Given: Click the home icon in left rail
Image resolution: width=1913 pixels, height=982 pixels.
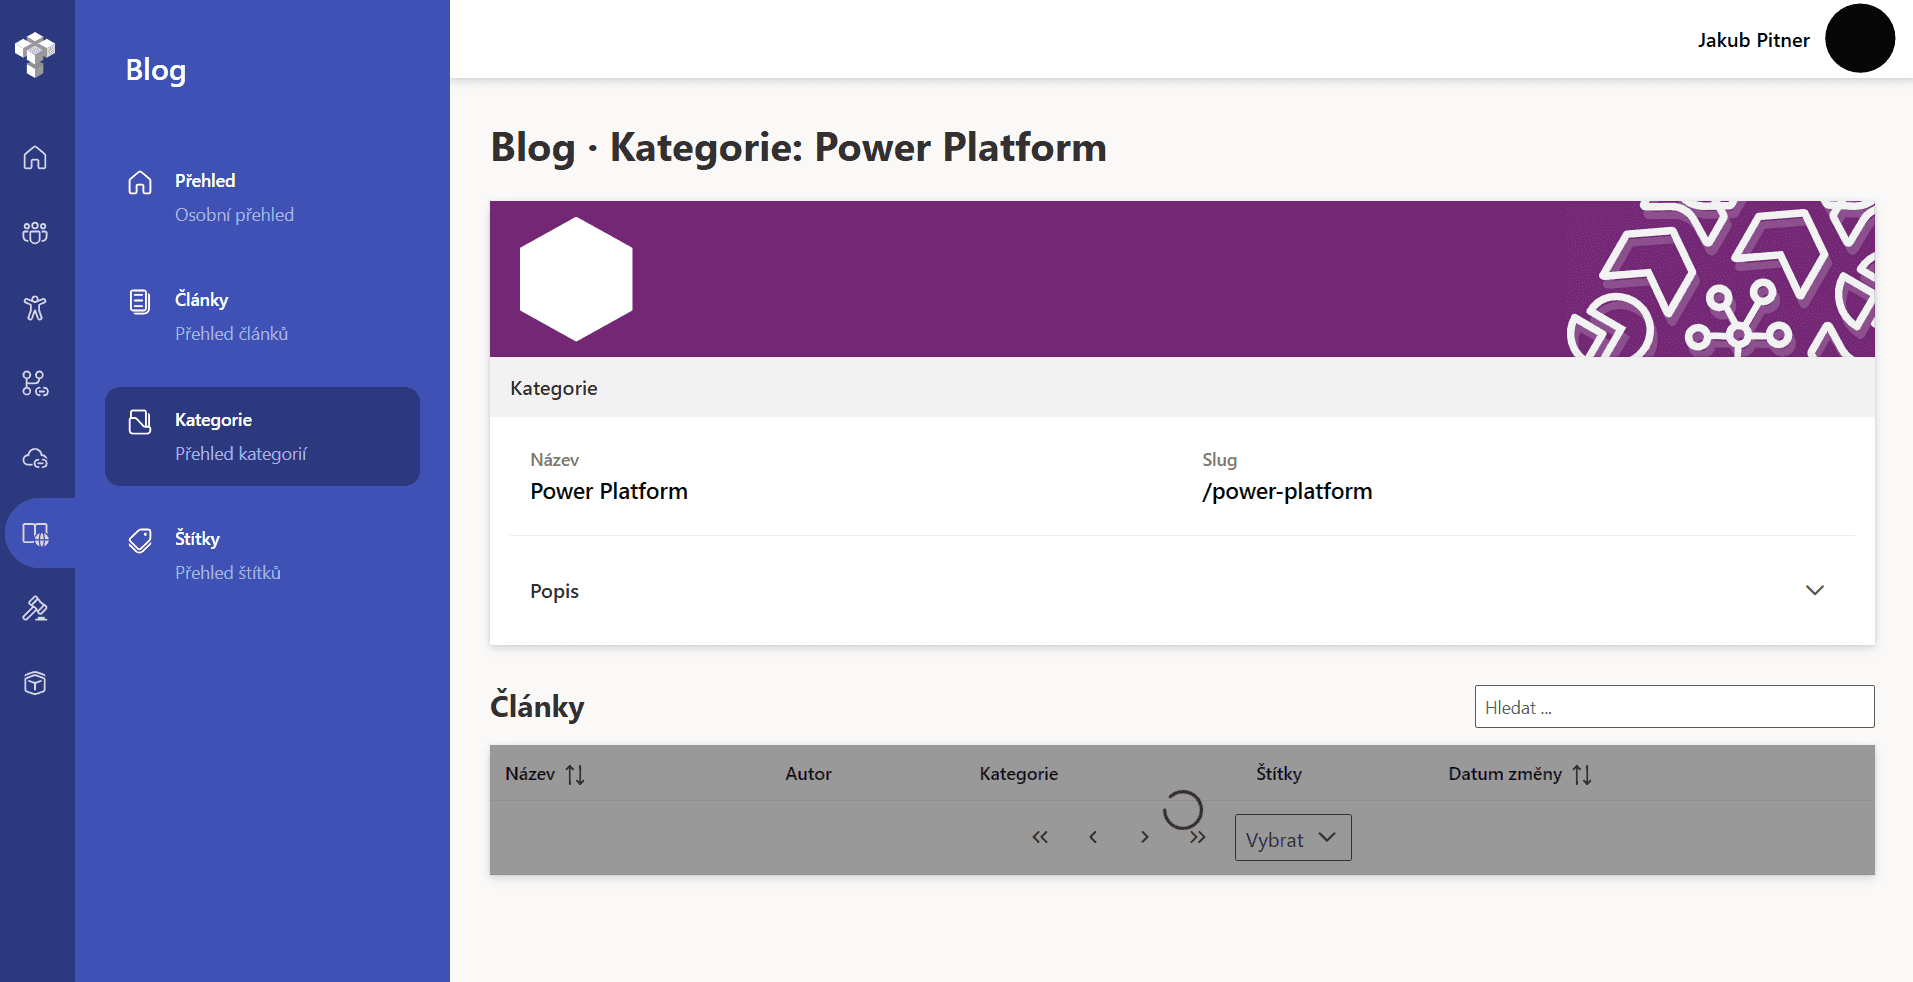Looking at the screenshot, I should [x=35, y=158].
